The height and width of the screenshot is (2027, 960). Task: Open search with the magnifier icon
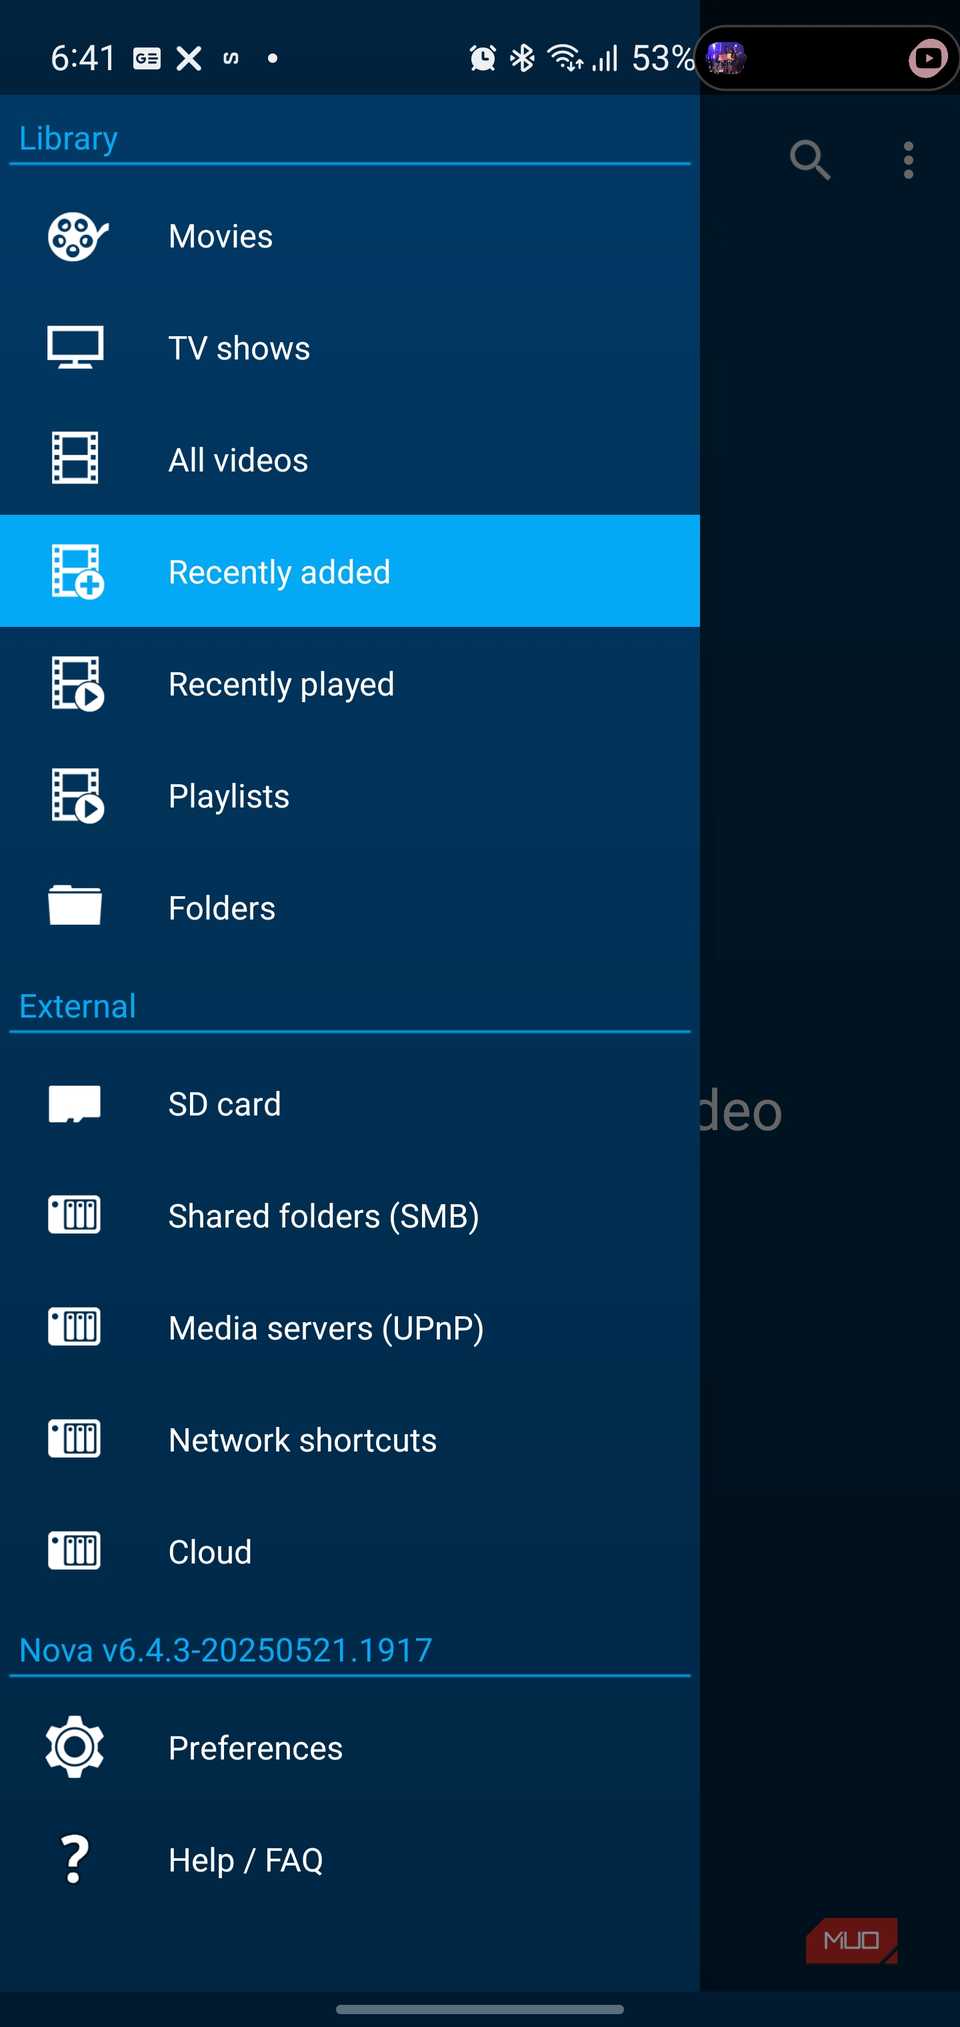[810, 160]
